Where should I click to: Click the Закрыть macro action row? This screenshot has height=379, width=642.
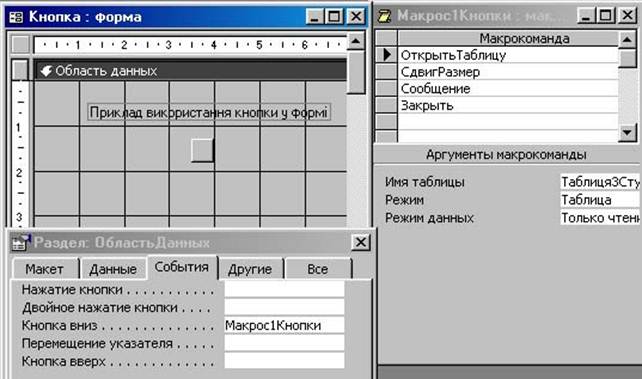[508, 106]
